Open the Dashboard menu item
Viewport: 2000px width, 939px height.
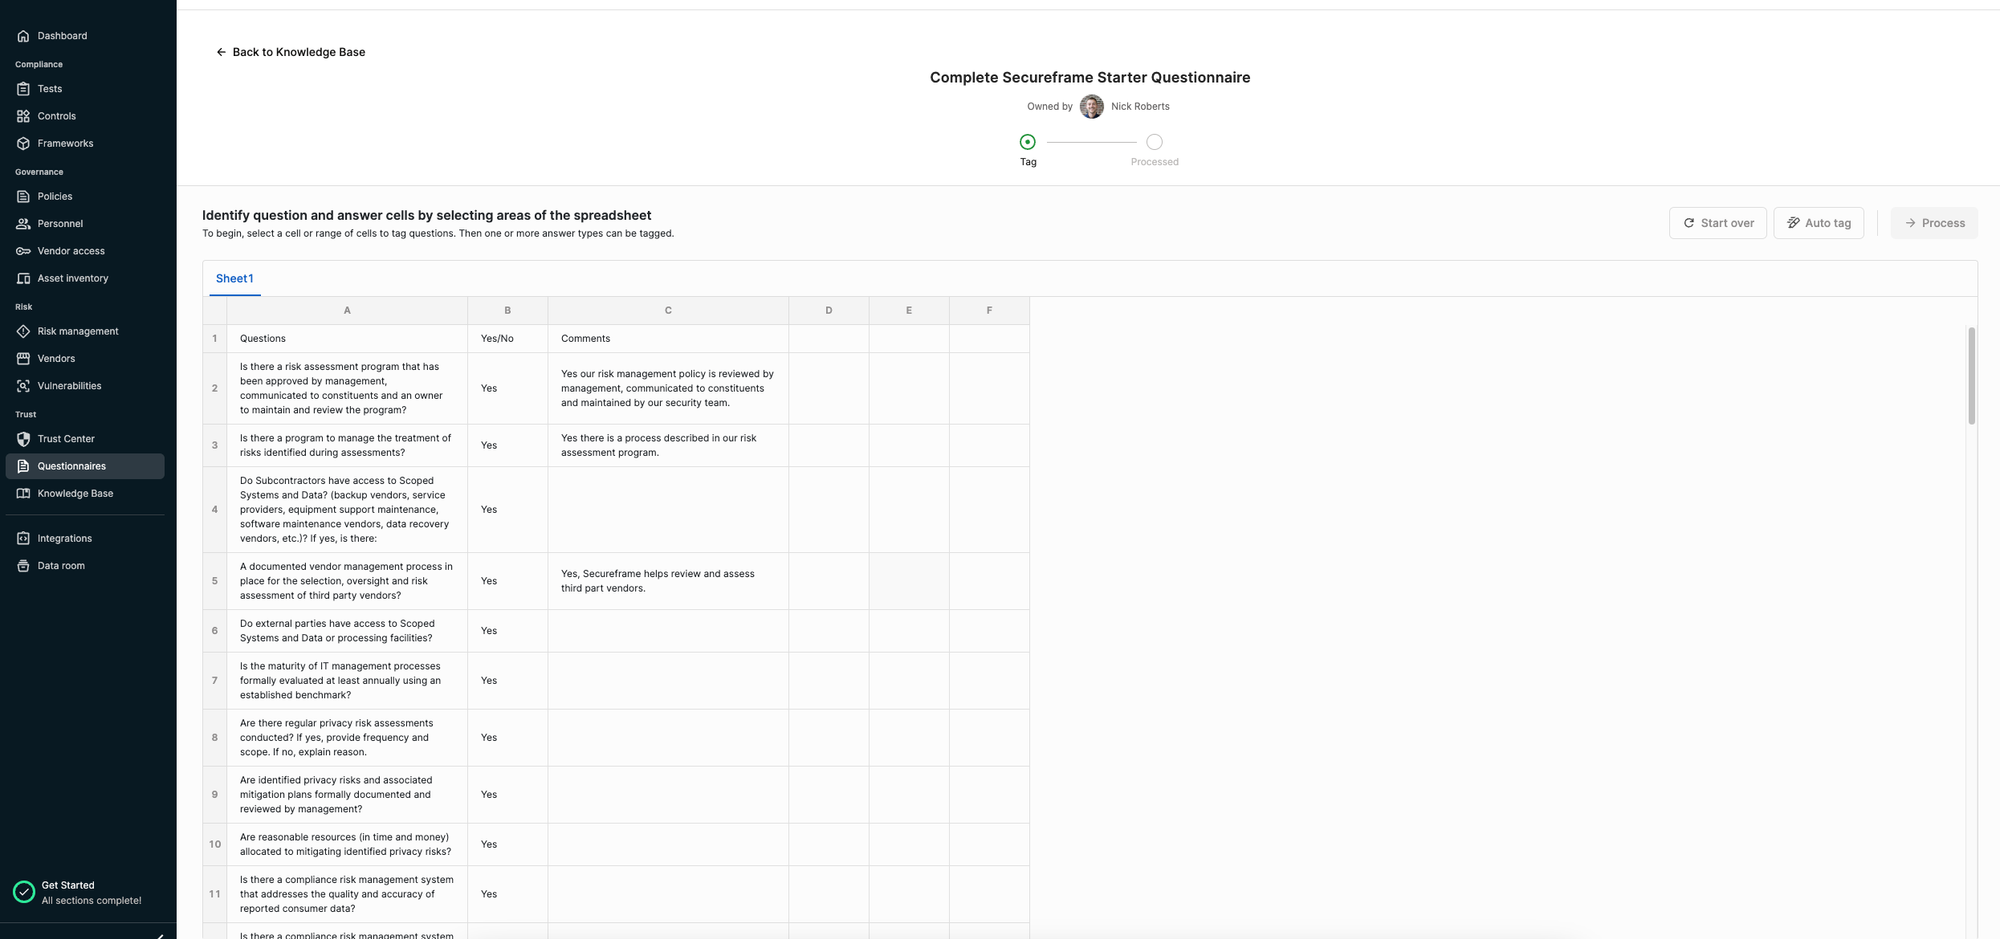[x=85, y=36]
